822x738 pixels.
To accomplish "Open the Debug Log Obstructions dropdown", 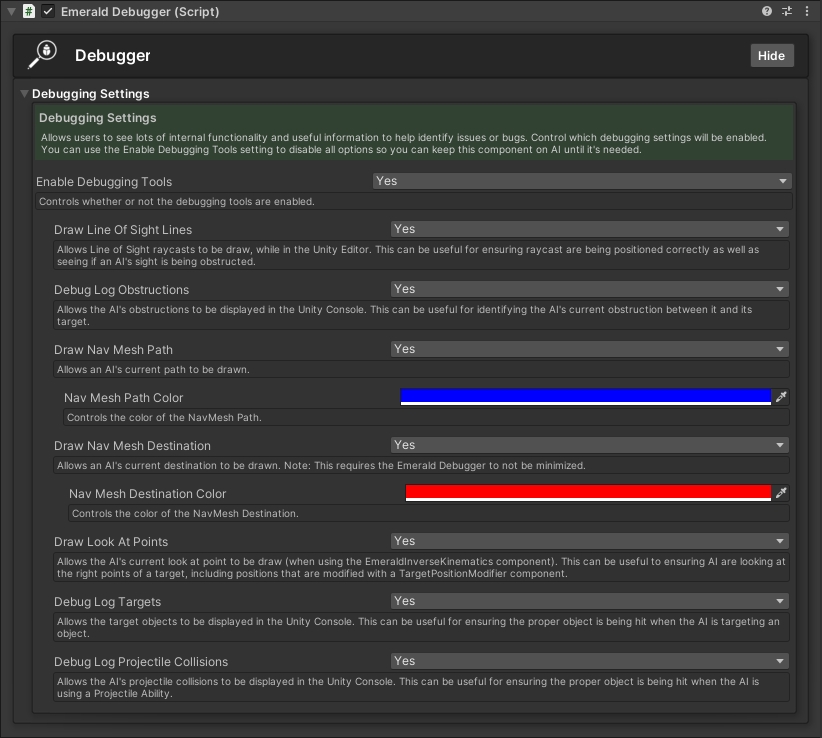I will tap(590, 289).
